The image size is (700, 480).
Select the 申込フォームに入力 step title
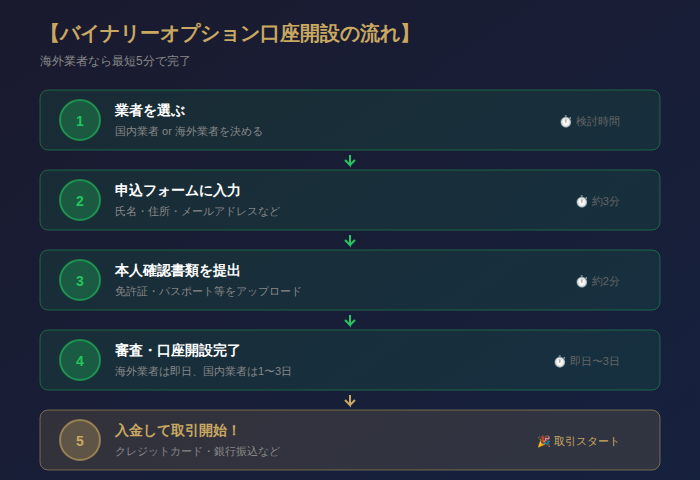[x=177, y=191]
